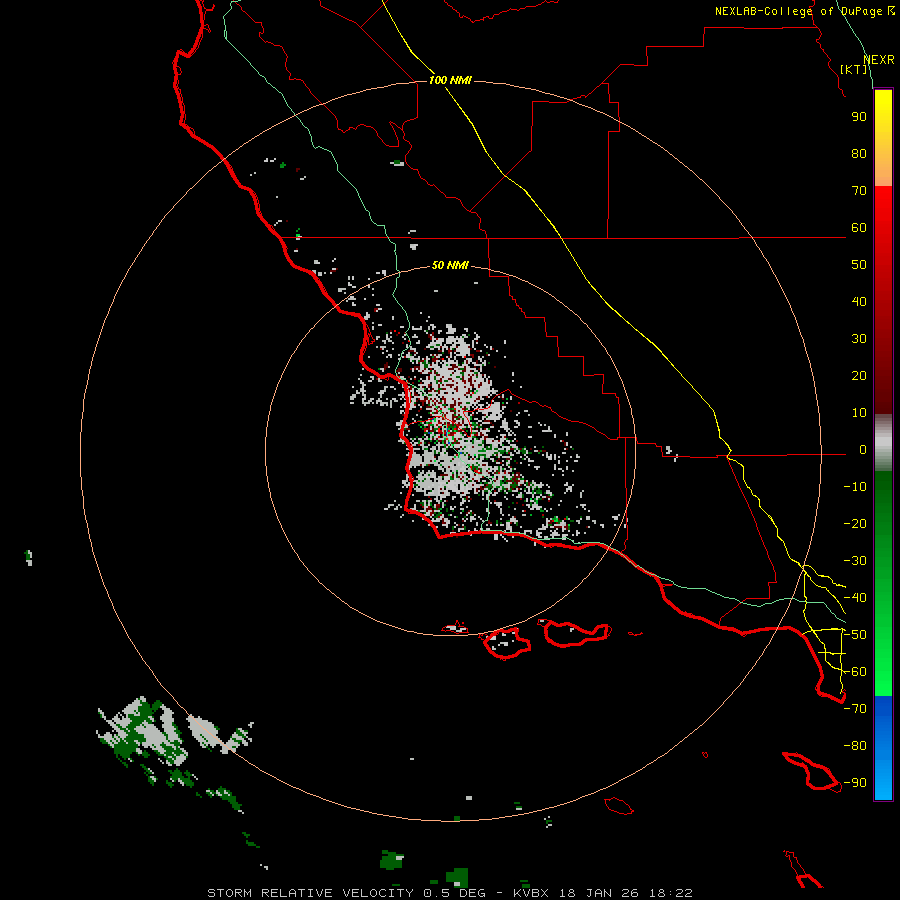
Task: Click the 0 knot scale label
Action: 863,449
